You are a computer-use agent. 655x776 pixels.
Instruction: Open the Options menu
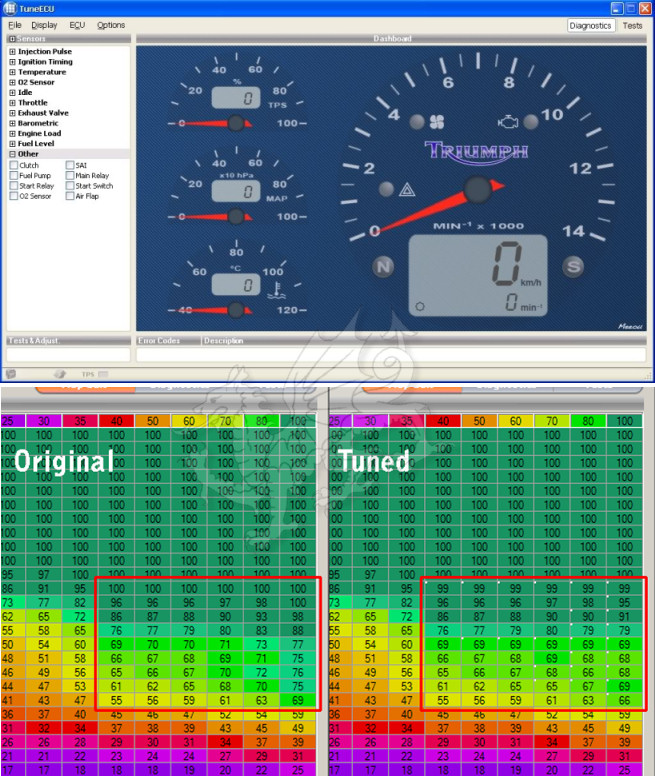[111, 25]
